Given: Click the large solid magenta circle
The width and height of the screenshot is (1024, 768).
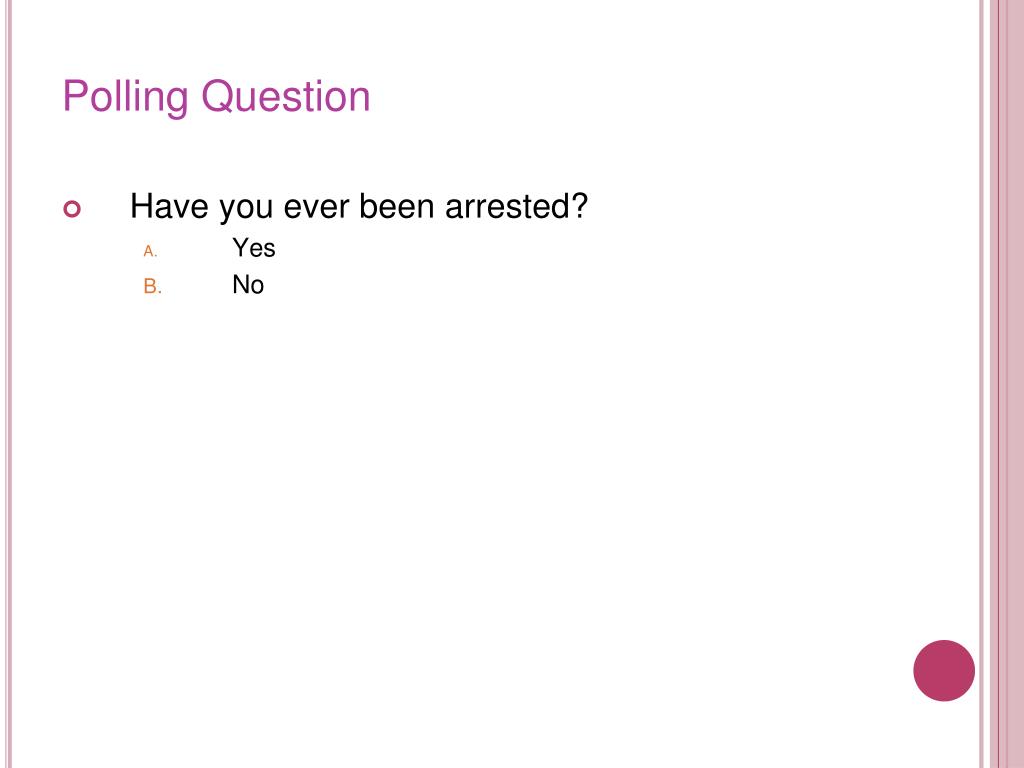Looking at the screenshot, I should click(x=944, y=671).
